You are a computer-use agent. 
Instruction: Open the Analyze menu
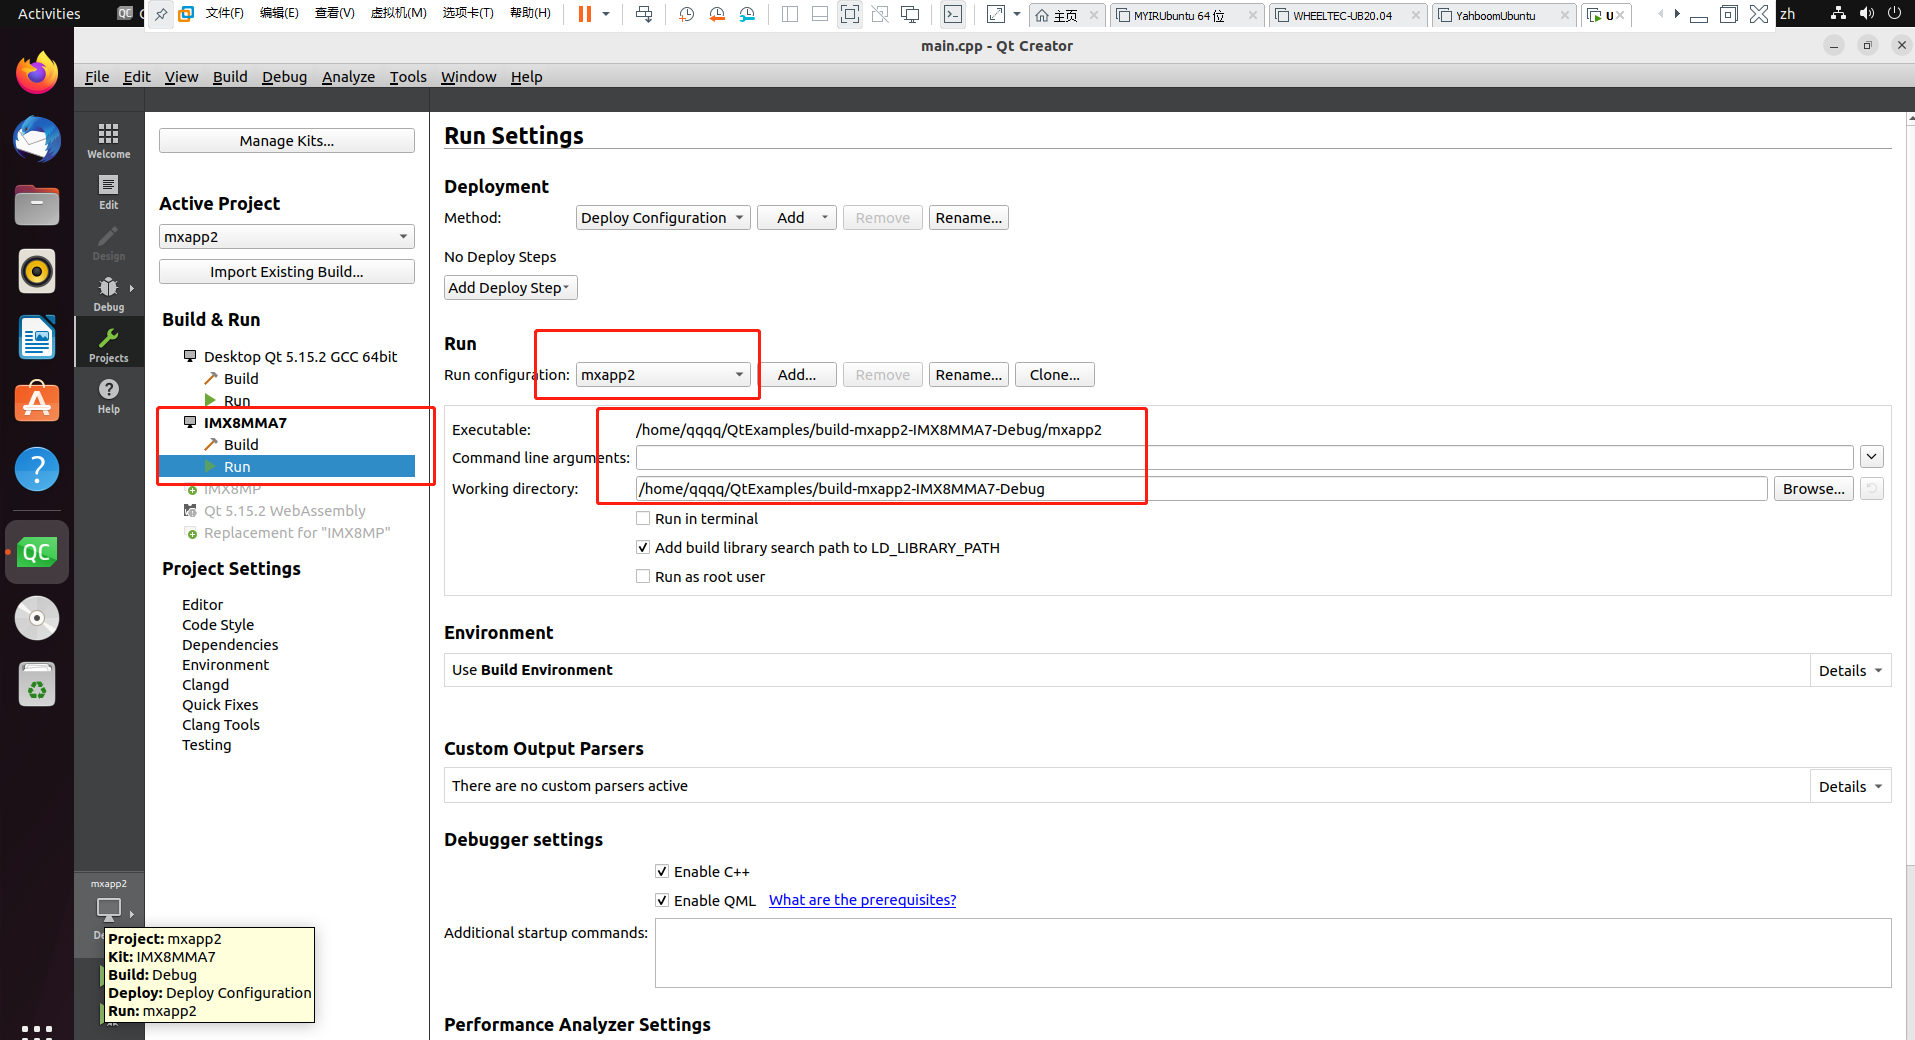tap(348, 77)
